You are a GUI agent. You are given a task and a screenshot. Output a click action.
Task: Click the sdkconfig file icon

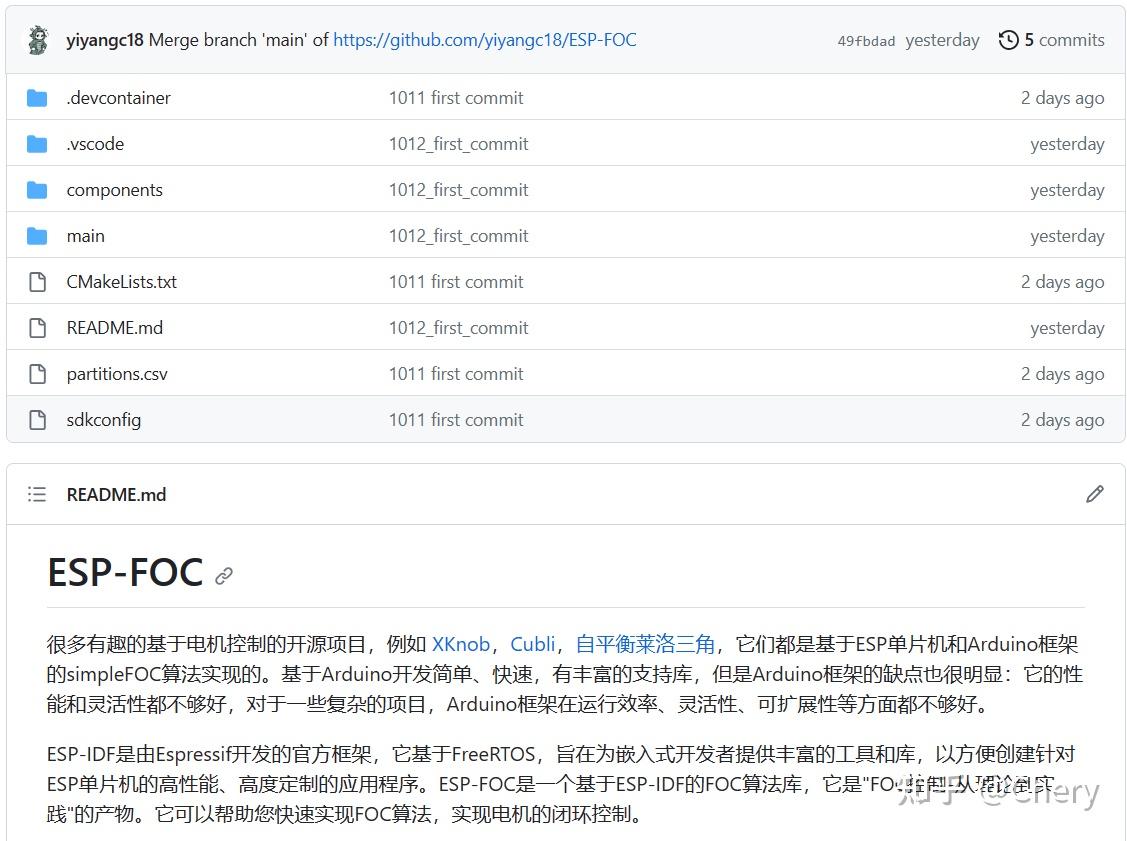pyautogui.click(x=37, y=419)
